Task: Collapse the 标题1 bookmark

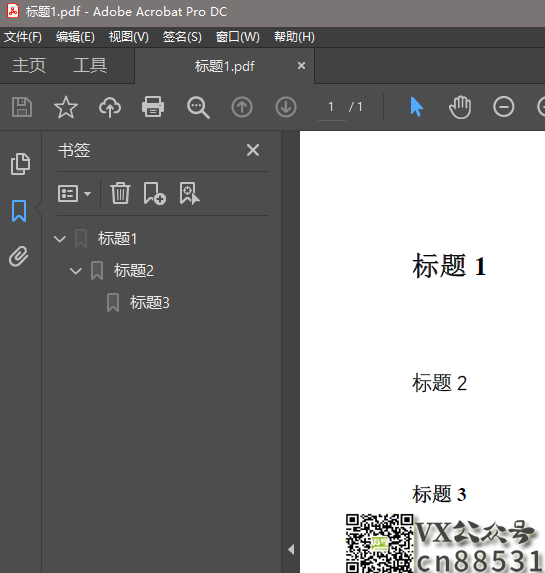Action: click(60, 239)
